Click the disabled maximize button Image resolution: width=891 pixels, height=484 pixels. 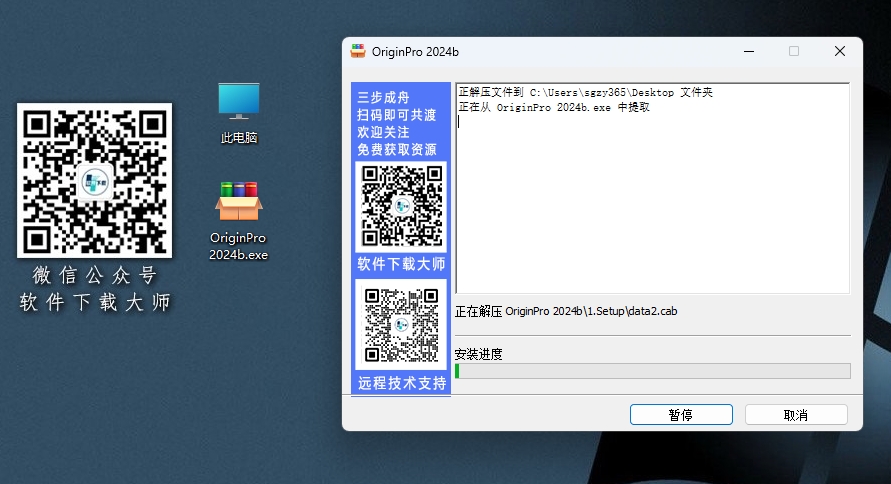794,51
